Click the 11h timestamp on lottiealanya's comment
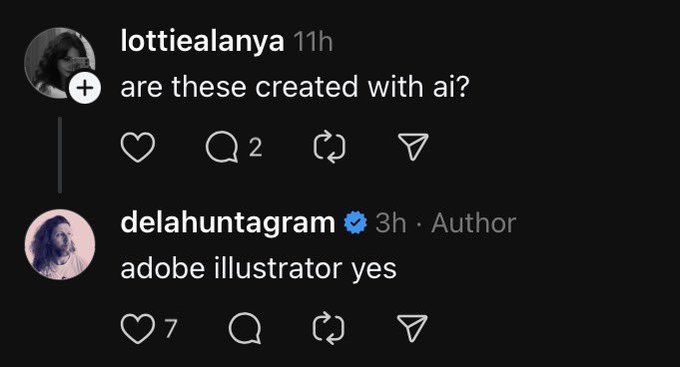Viewport: 680px width, 367px height. pyautogui.click(x=313, y=42)
